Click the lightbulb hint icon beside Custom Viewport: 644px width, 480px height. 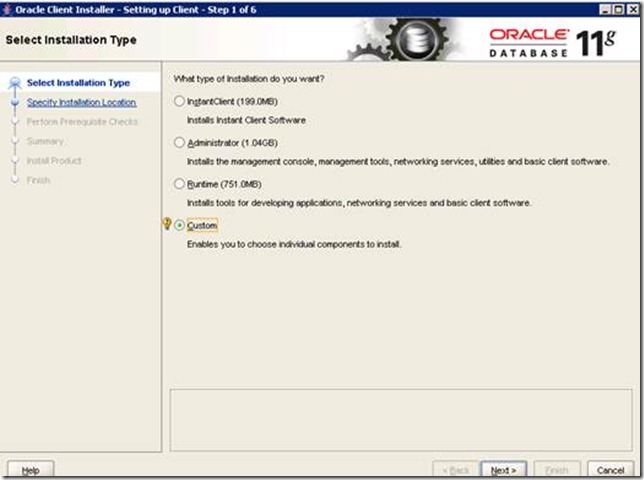[x=167, y=225]
